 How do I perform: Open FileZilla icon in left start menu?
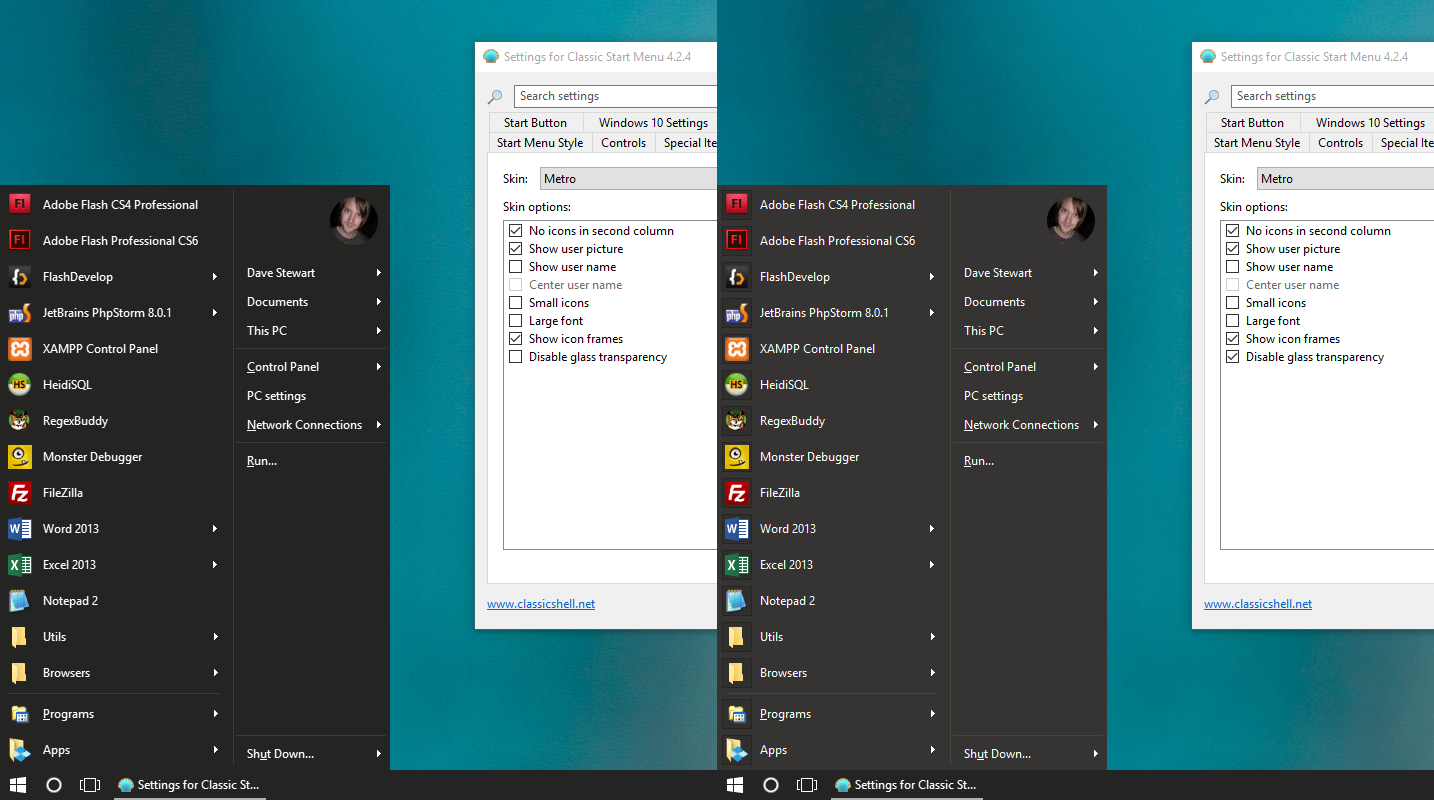pyautogui.click(x=19, y=493)
